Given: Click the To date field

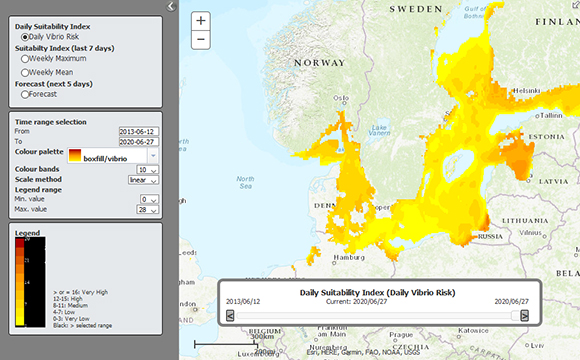Looking at the screenshot, I should click(x=139, y=142).
